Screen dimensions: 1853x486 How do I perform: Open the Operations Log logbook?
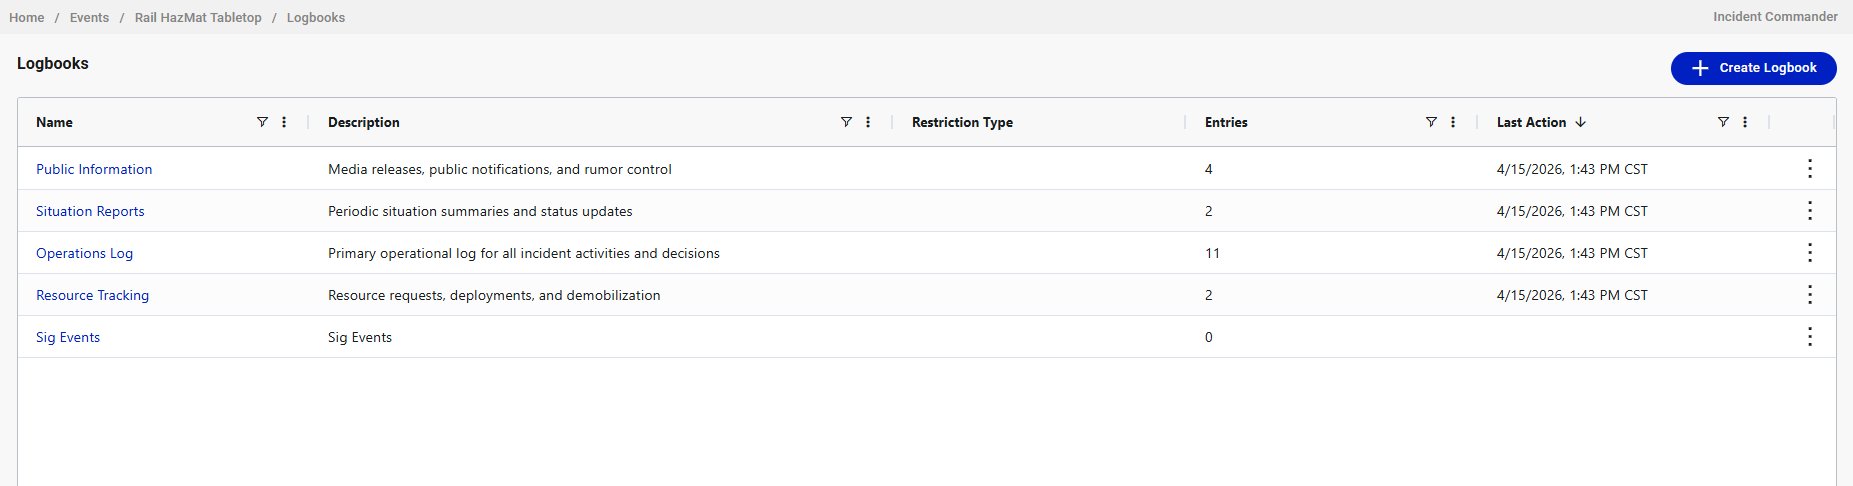pyautogui.click(x=84, y=253)
